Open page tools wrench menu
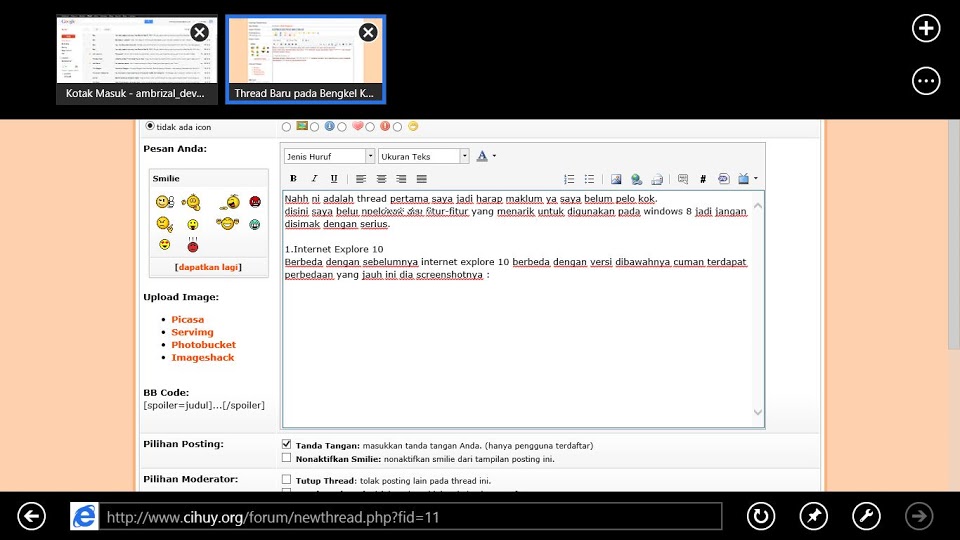 866,516
